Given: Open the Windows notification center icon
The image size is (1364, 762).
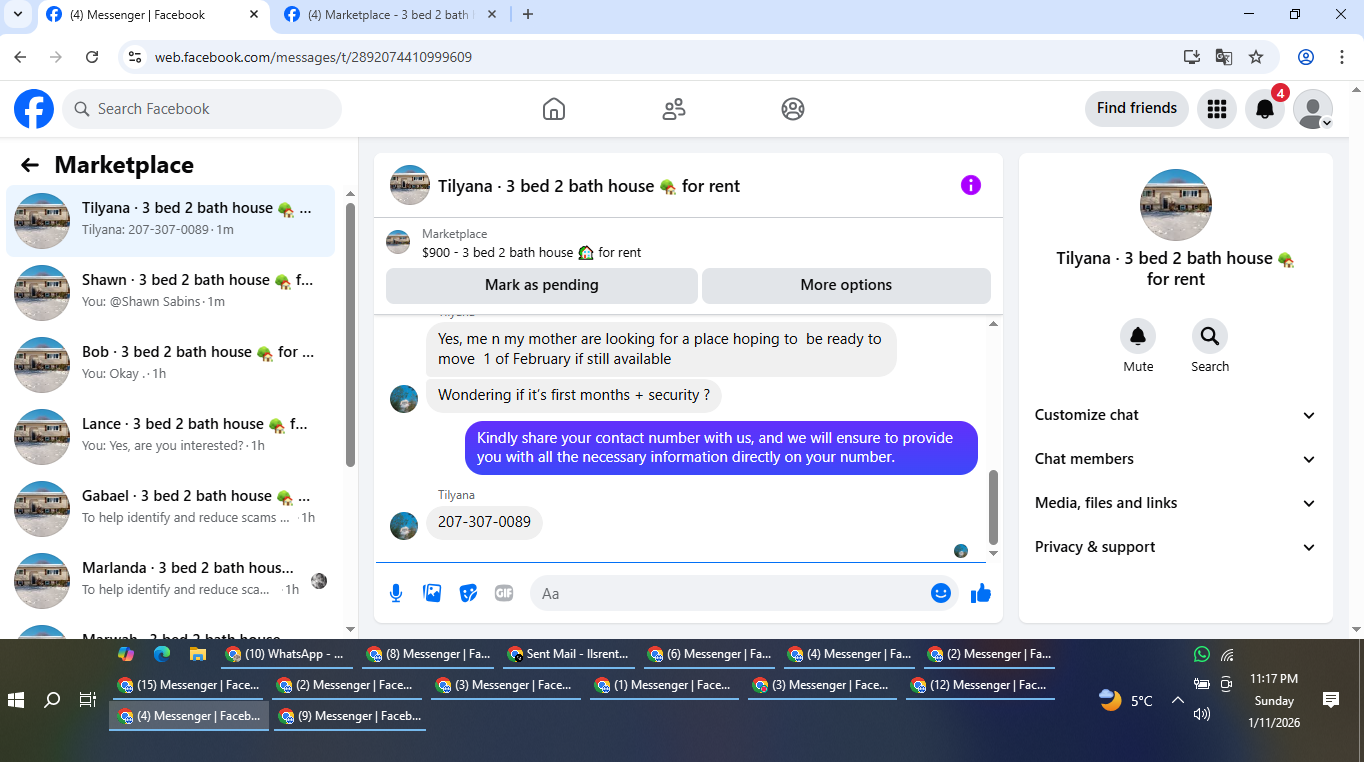Looking at the screenshot, I should point(1330,700).
